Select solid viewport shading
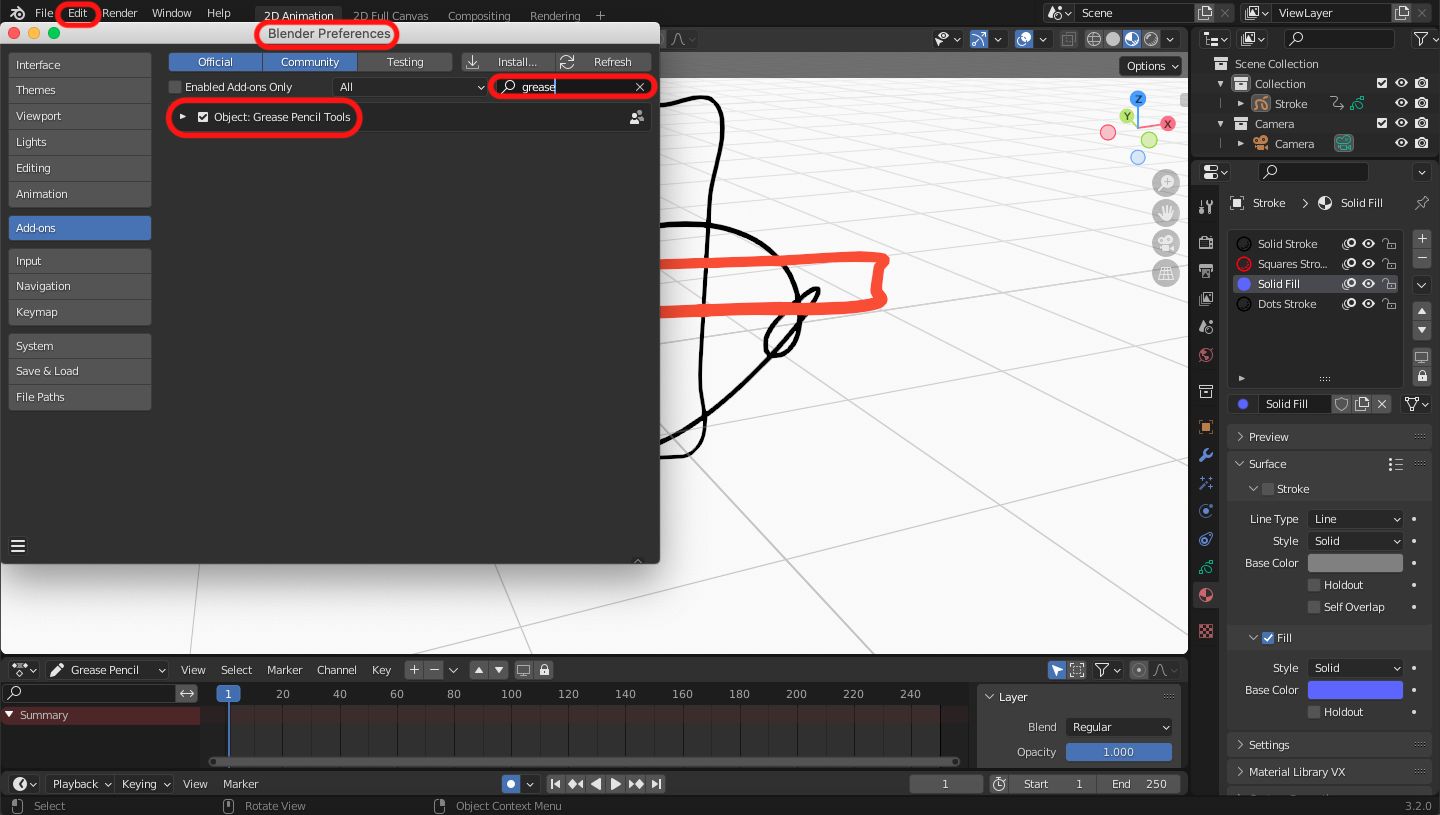The width and height of the screenshot is (1440, 815). coord(1113,39)
